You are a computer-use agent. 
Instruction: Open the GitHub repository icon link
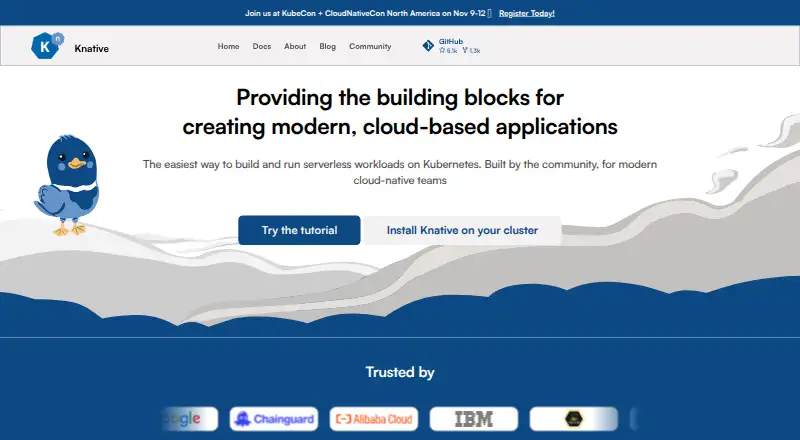pyautogui.click(x=428, y=46)
